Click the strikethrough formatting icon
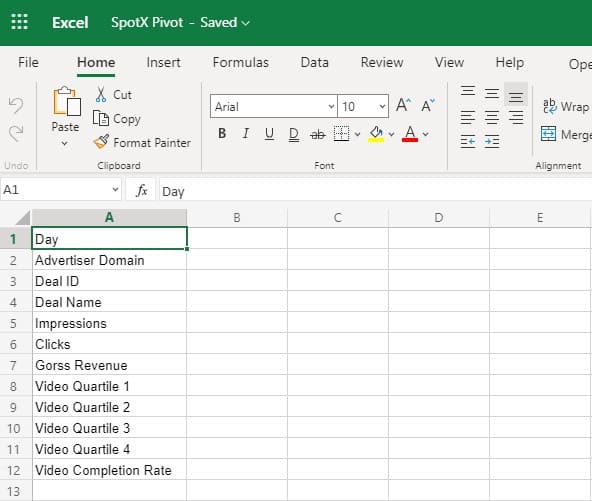Screen dimensions: 592x501 [x=318, y=134]
